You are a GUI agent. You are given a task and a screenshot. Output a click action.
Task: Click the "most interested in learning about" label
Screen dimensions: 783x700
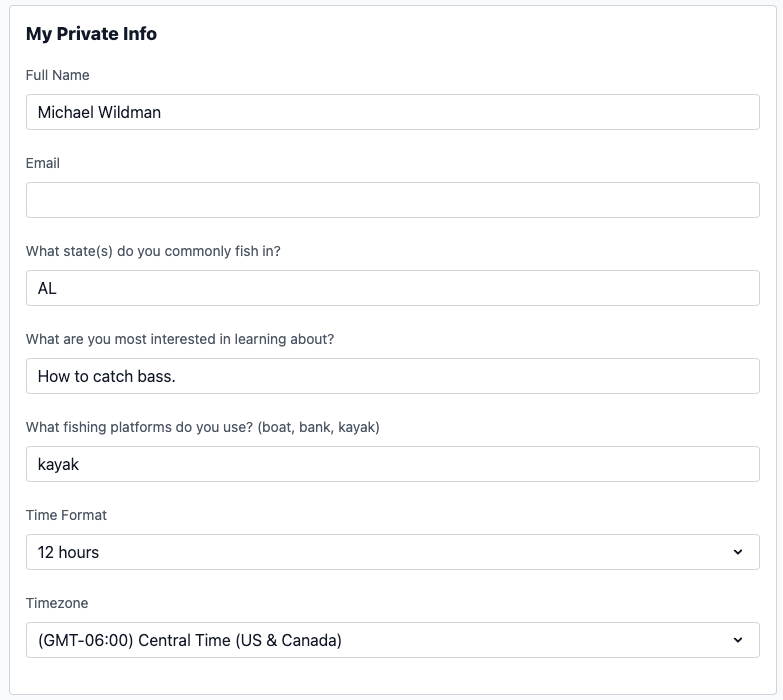180,339
